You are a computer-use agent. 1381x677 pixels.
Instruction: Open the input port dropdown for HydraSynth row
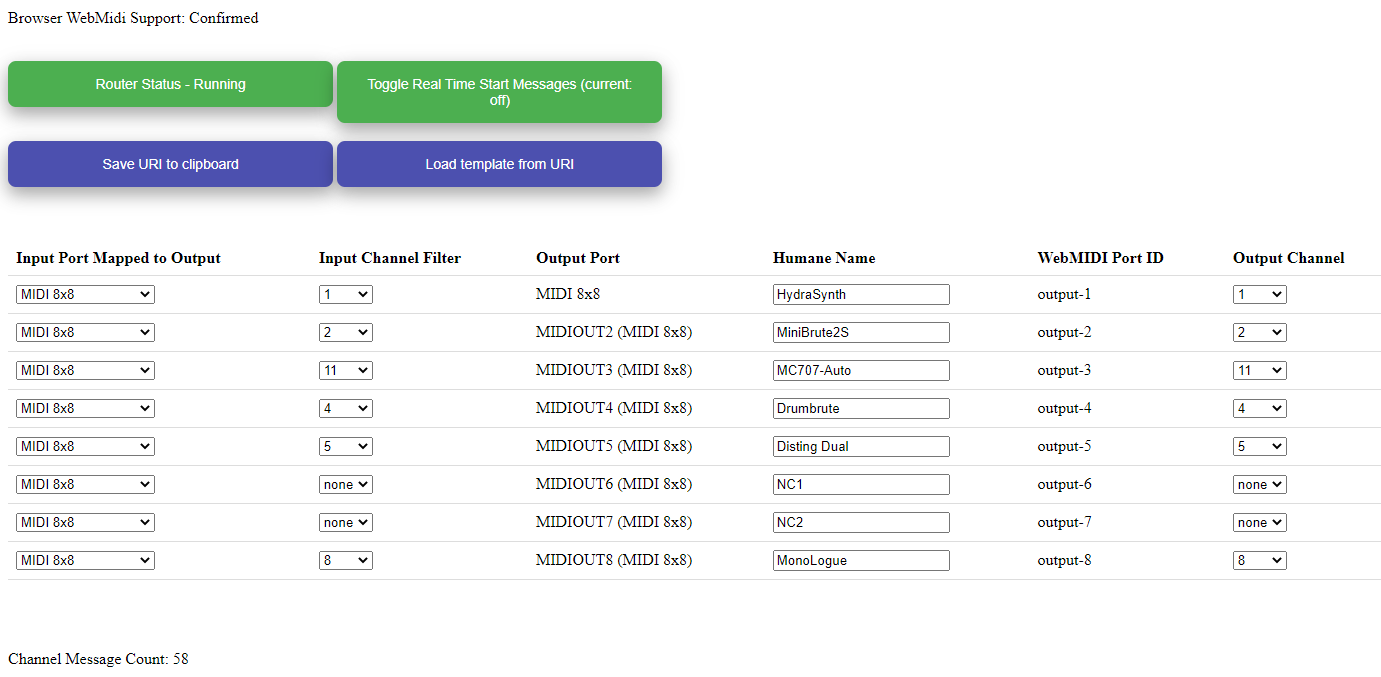[85, 294]
